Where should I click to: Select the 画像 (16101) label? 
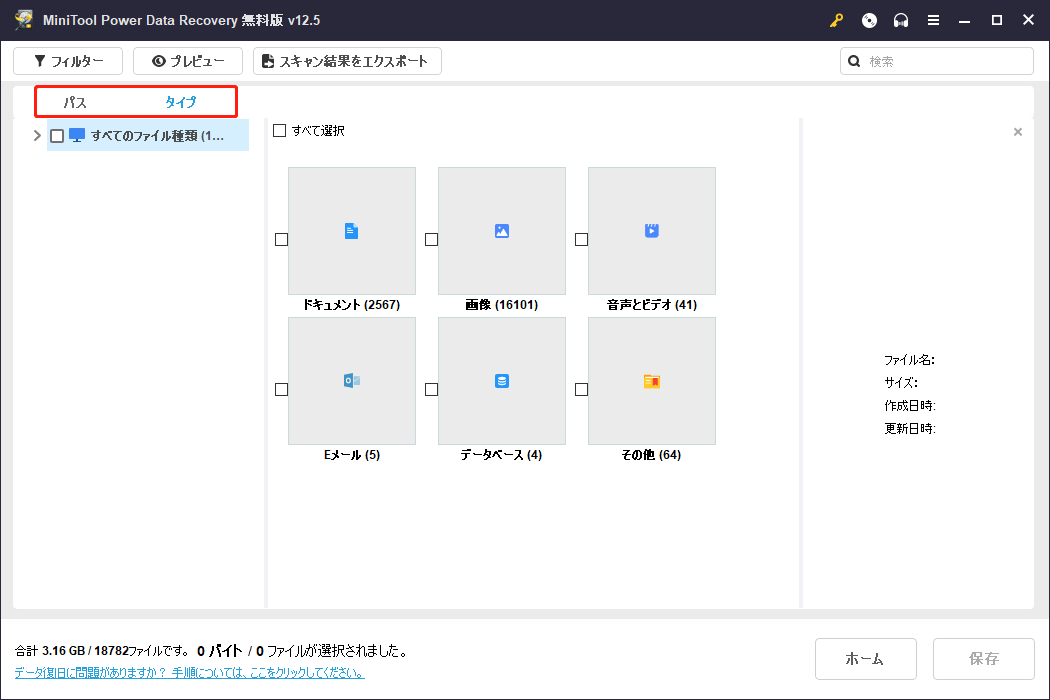tap(502, 305)
